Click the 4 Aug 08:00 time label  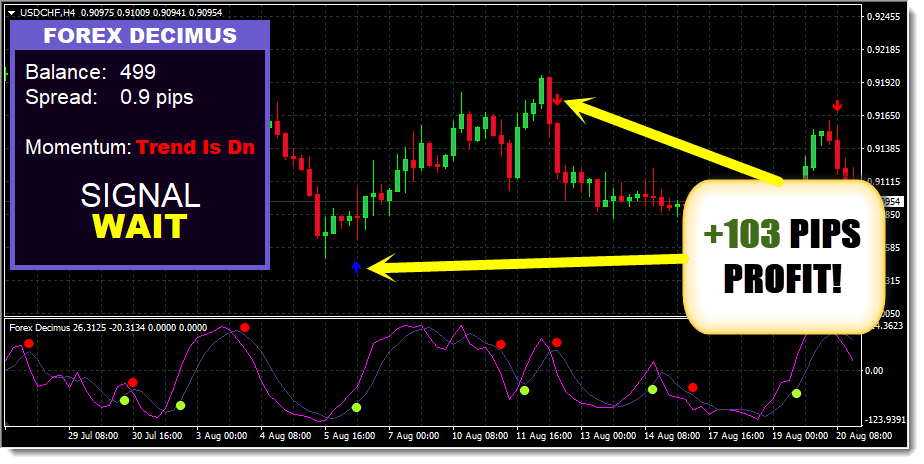coord(286,436)
